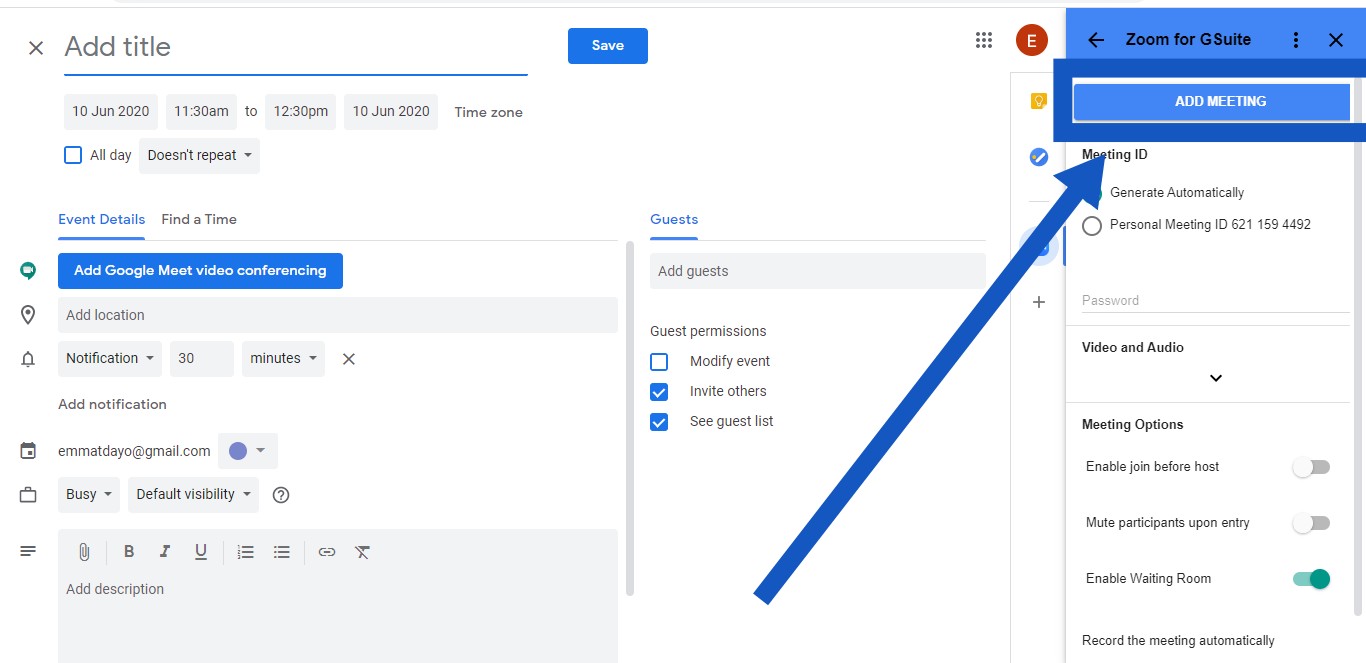Open the Notification type dropdown
Screen dimensions: 1366x663
click(x=110, y=359)
